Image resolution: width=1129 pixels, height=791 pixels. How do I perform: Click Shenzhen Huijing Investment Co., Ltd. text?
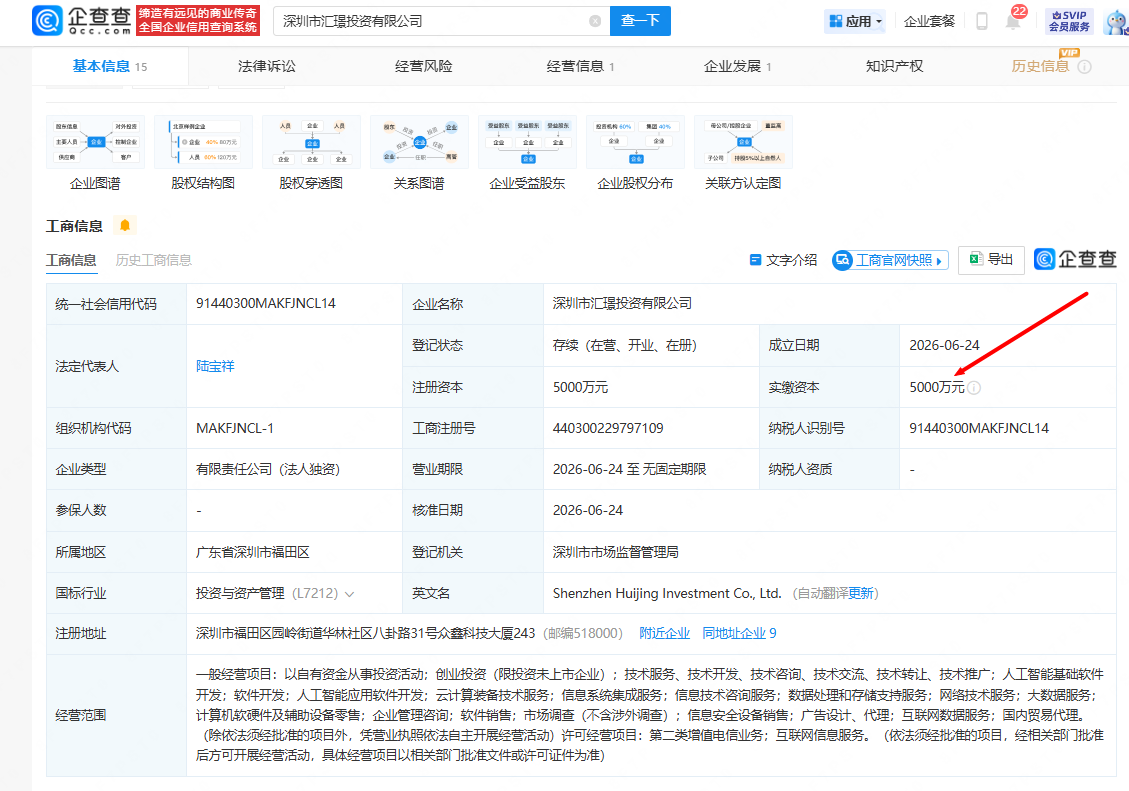coord(667,593)
